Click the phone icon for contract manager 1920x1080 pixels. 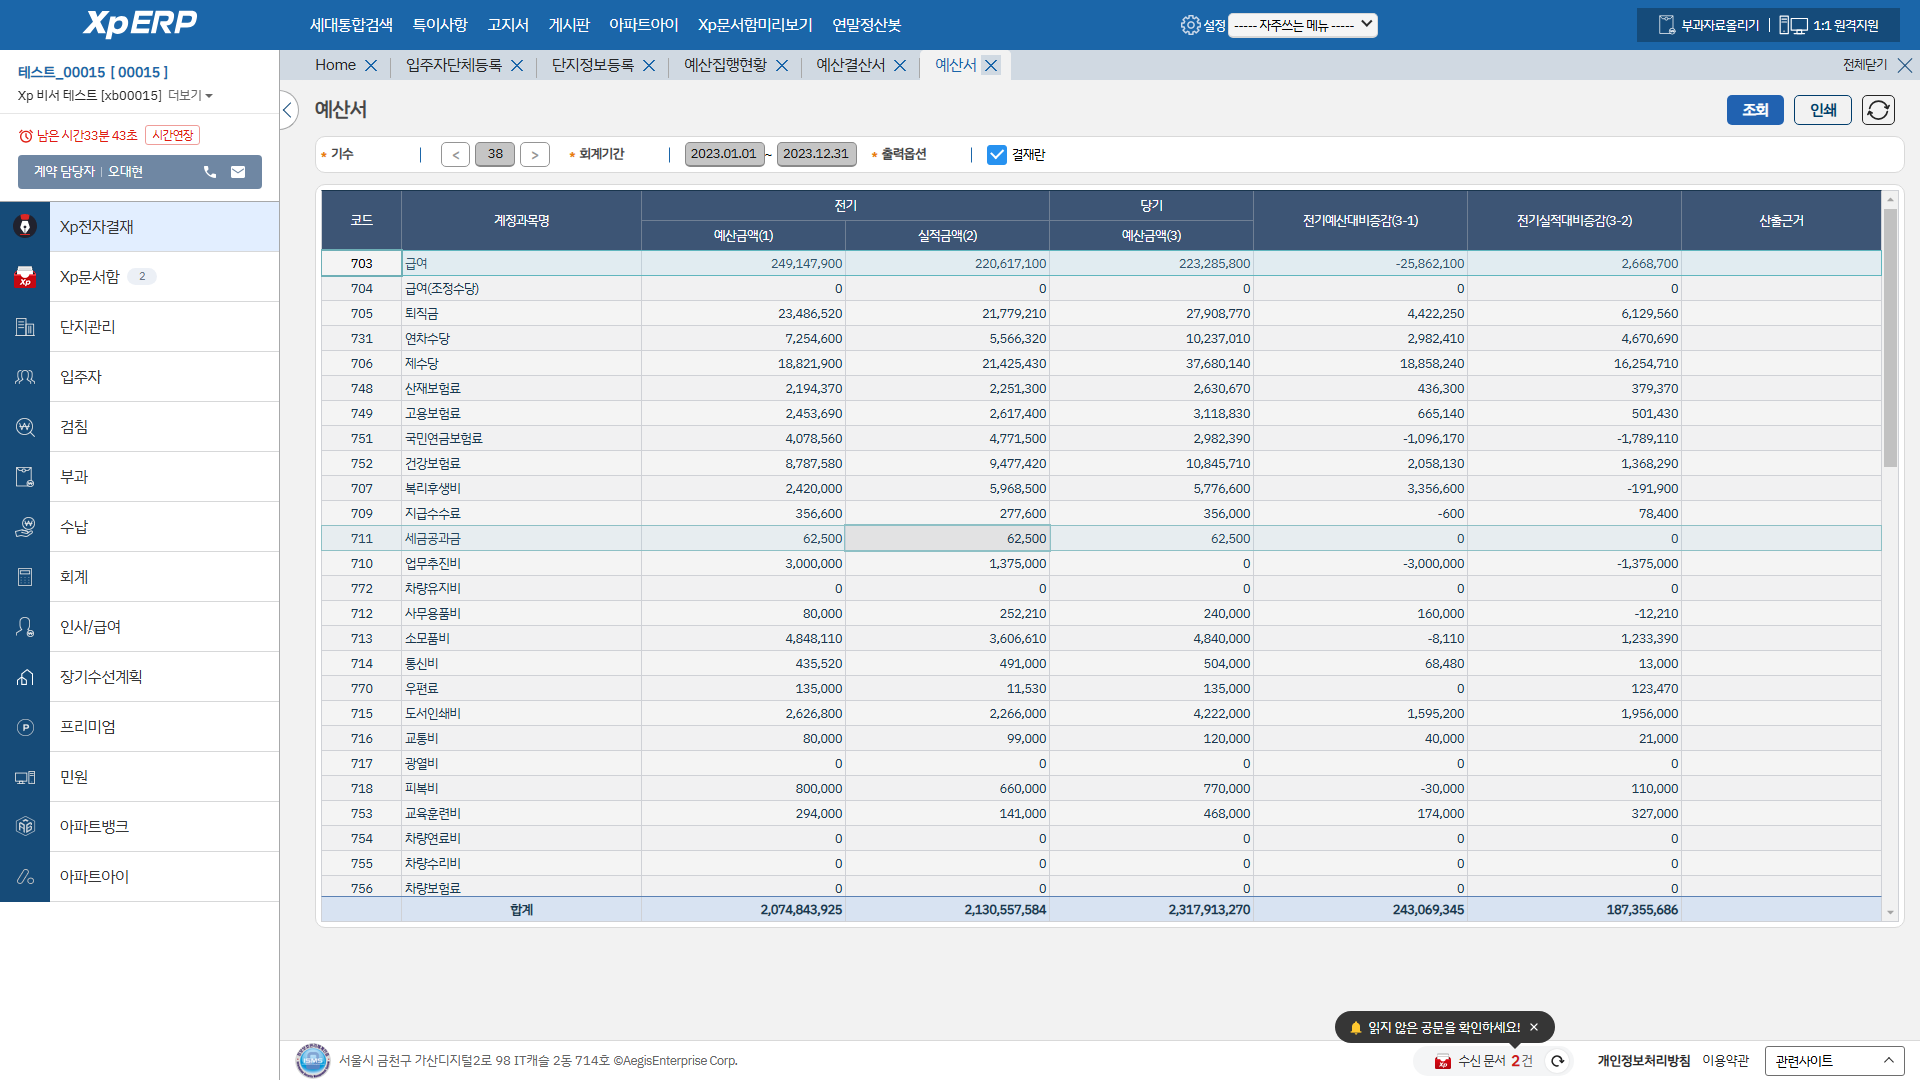[210, 172]
